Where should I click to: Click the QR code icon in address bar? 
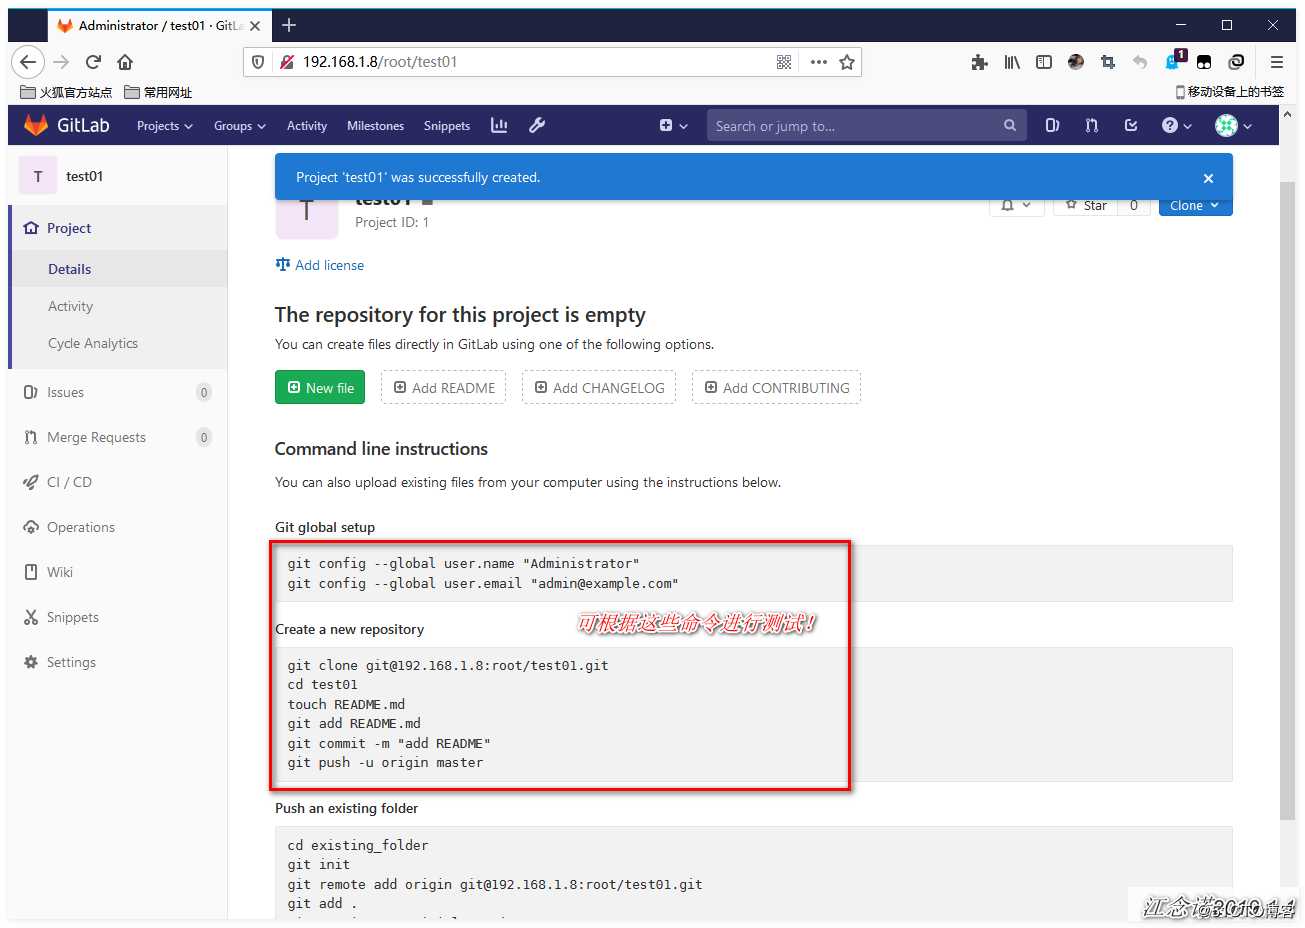[784, 62]
